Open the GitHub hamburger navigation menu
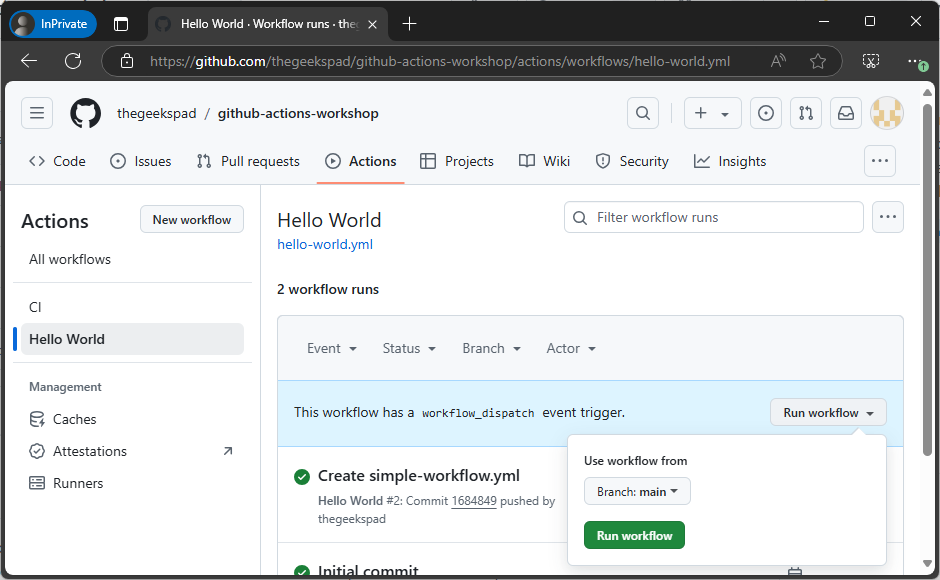 (x=37, y=113)
